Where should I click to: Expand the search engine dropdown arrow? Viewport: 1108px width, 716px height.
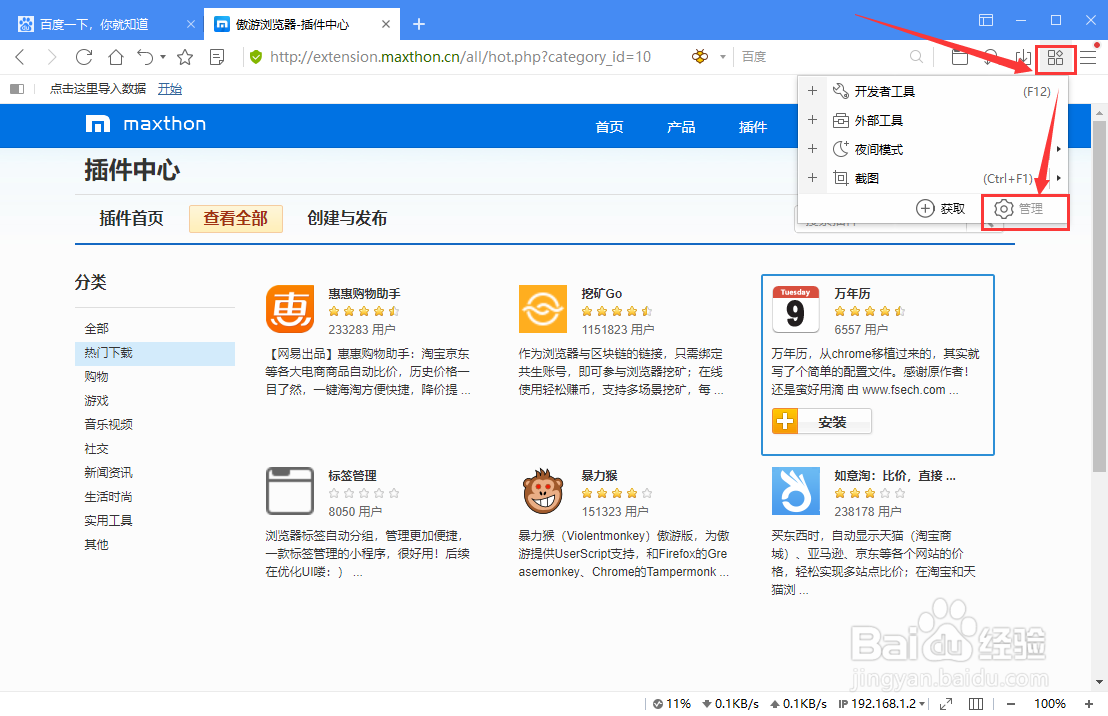723,57
